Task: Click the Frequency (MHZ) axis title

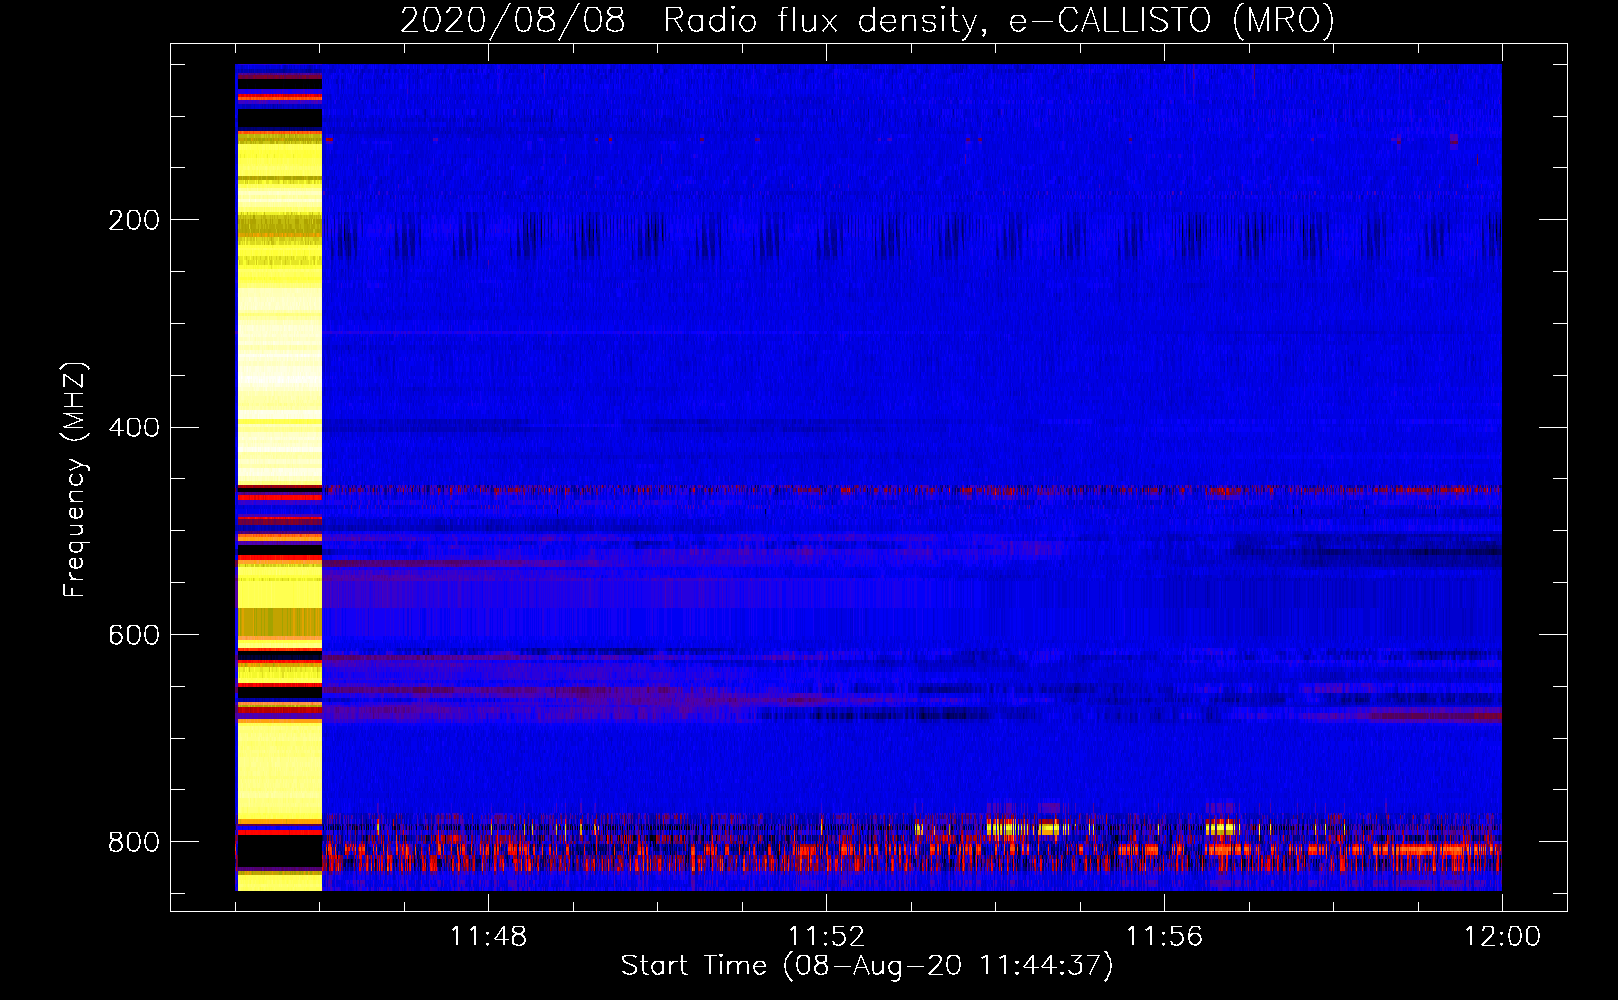Action: coord(75,479)
